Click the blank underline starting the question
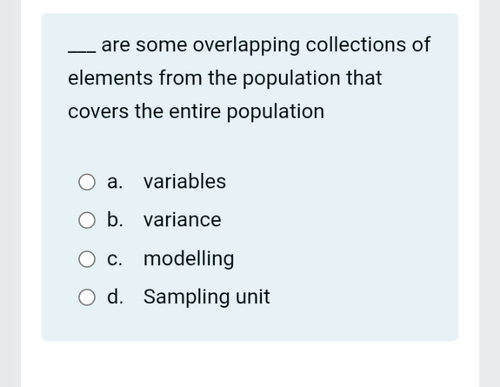The width and height of the screenshot is (500, 387). [82, 52]
